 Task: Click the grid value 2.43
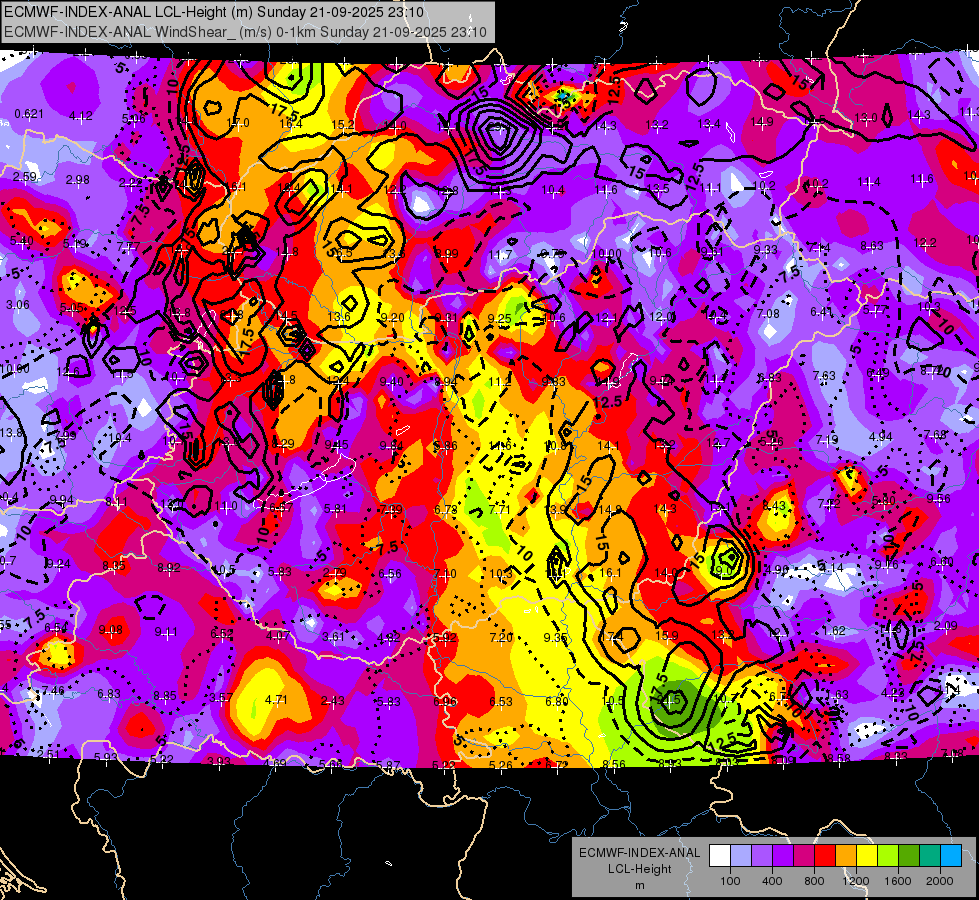click(x=332, y=701)
